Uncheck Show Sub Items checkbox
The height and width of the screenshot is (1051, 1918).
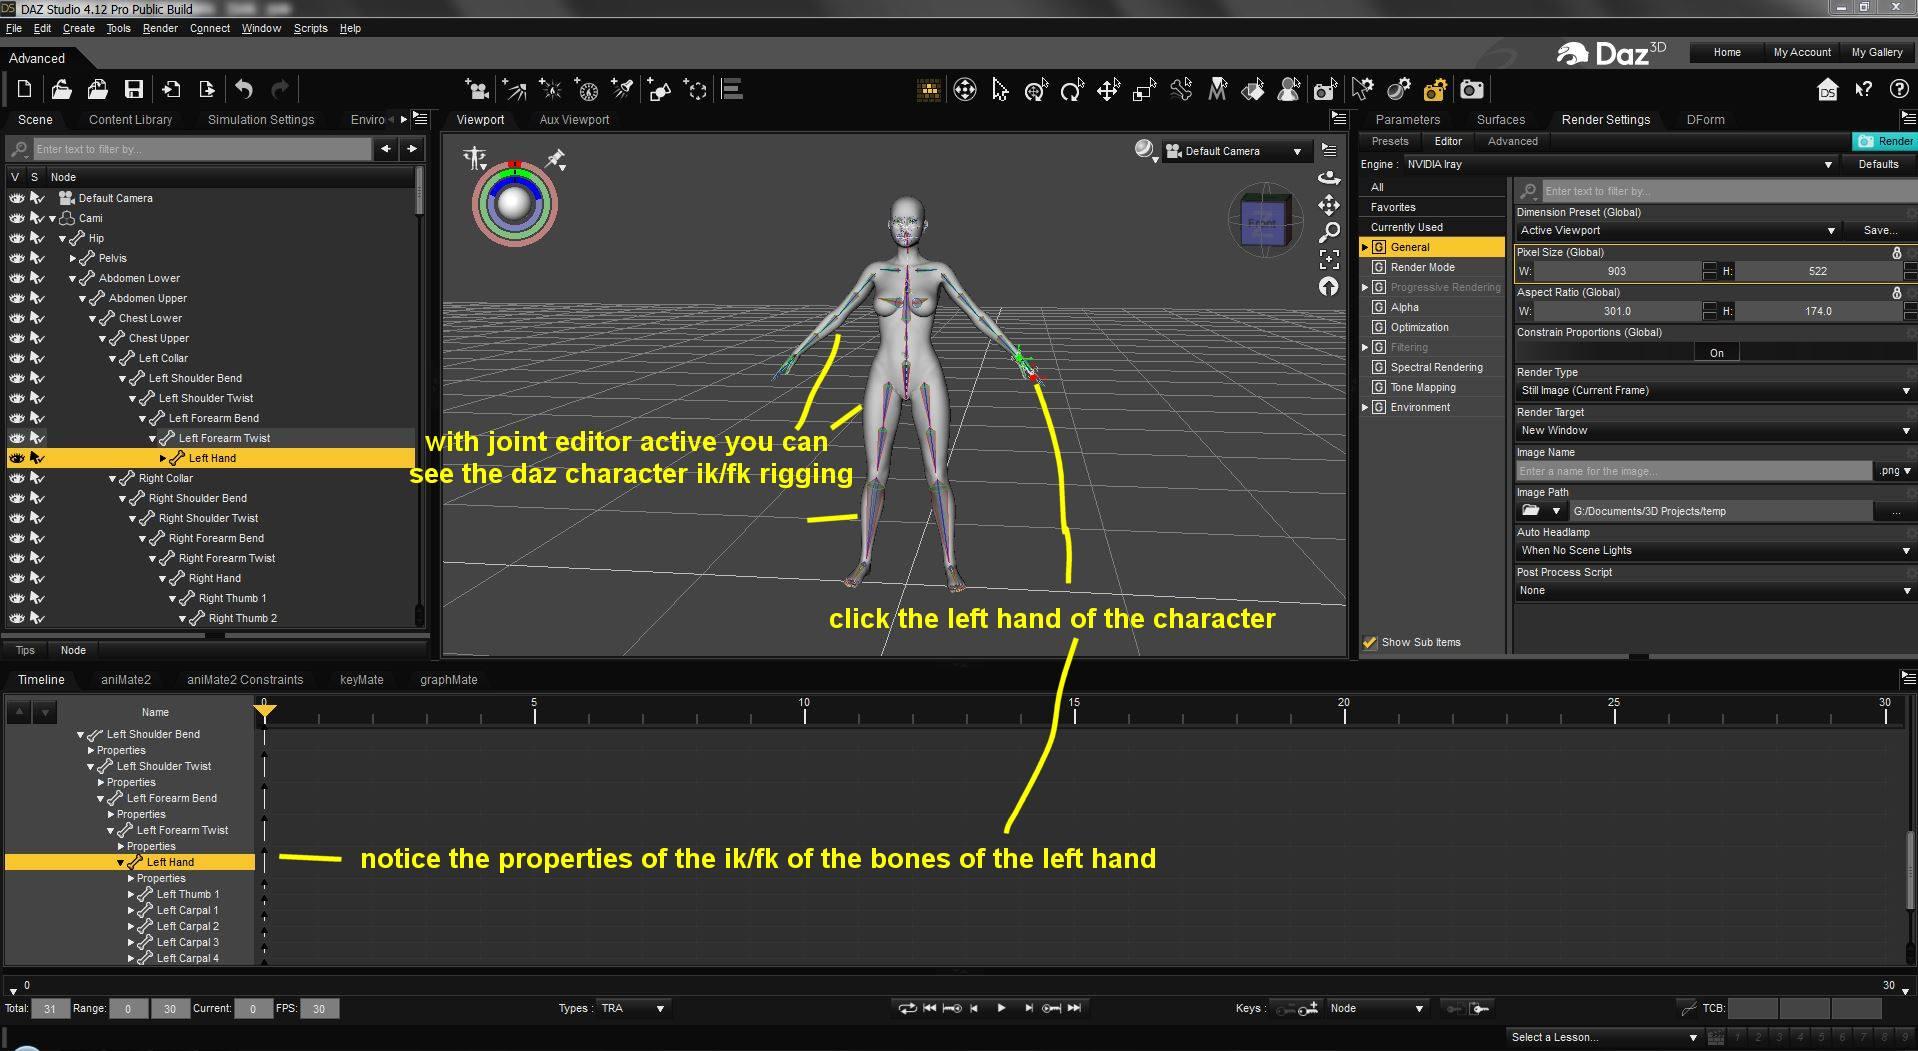point(1370,642)
